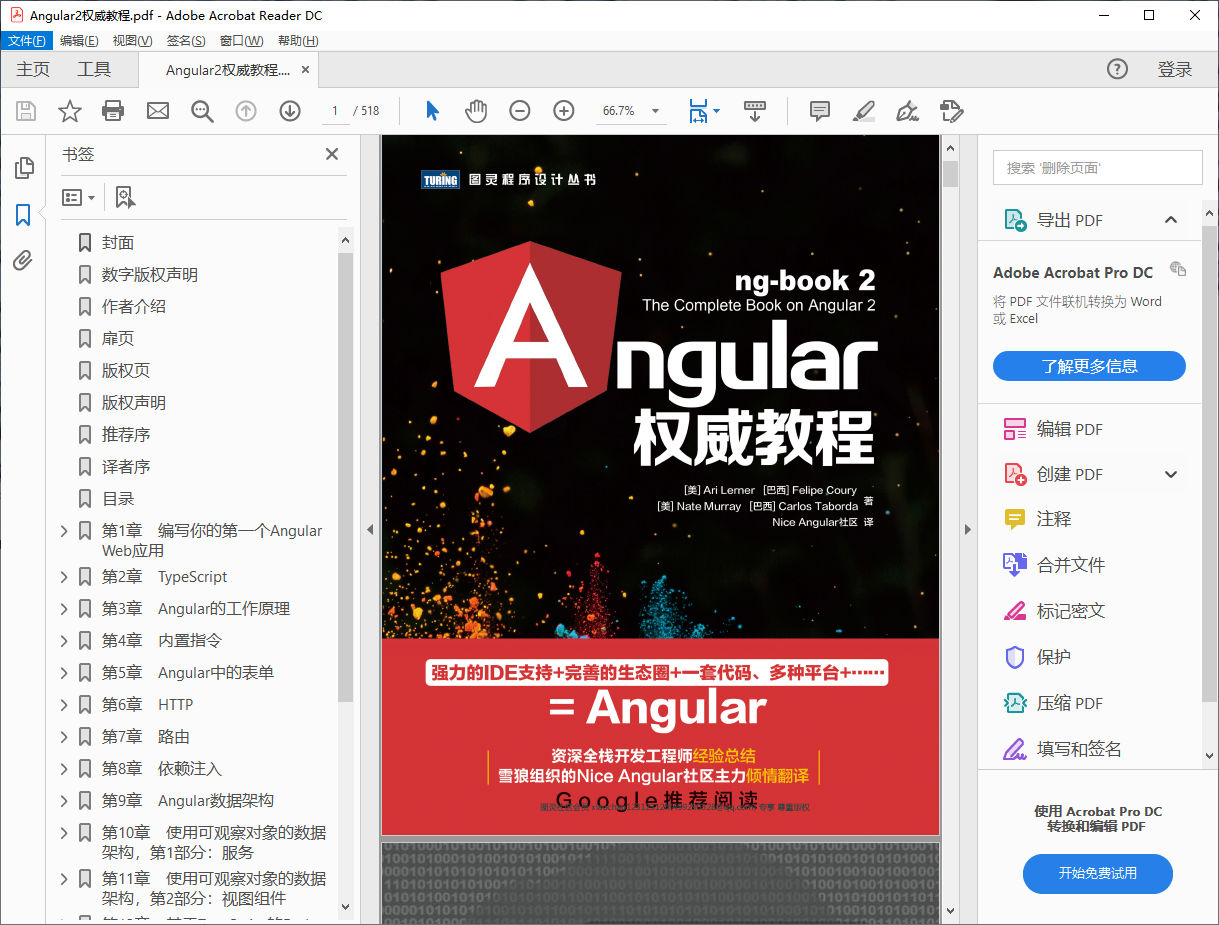Open fit page options dropdown arrow

716,111
